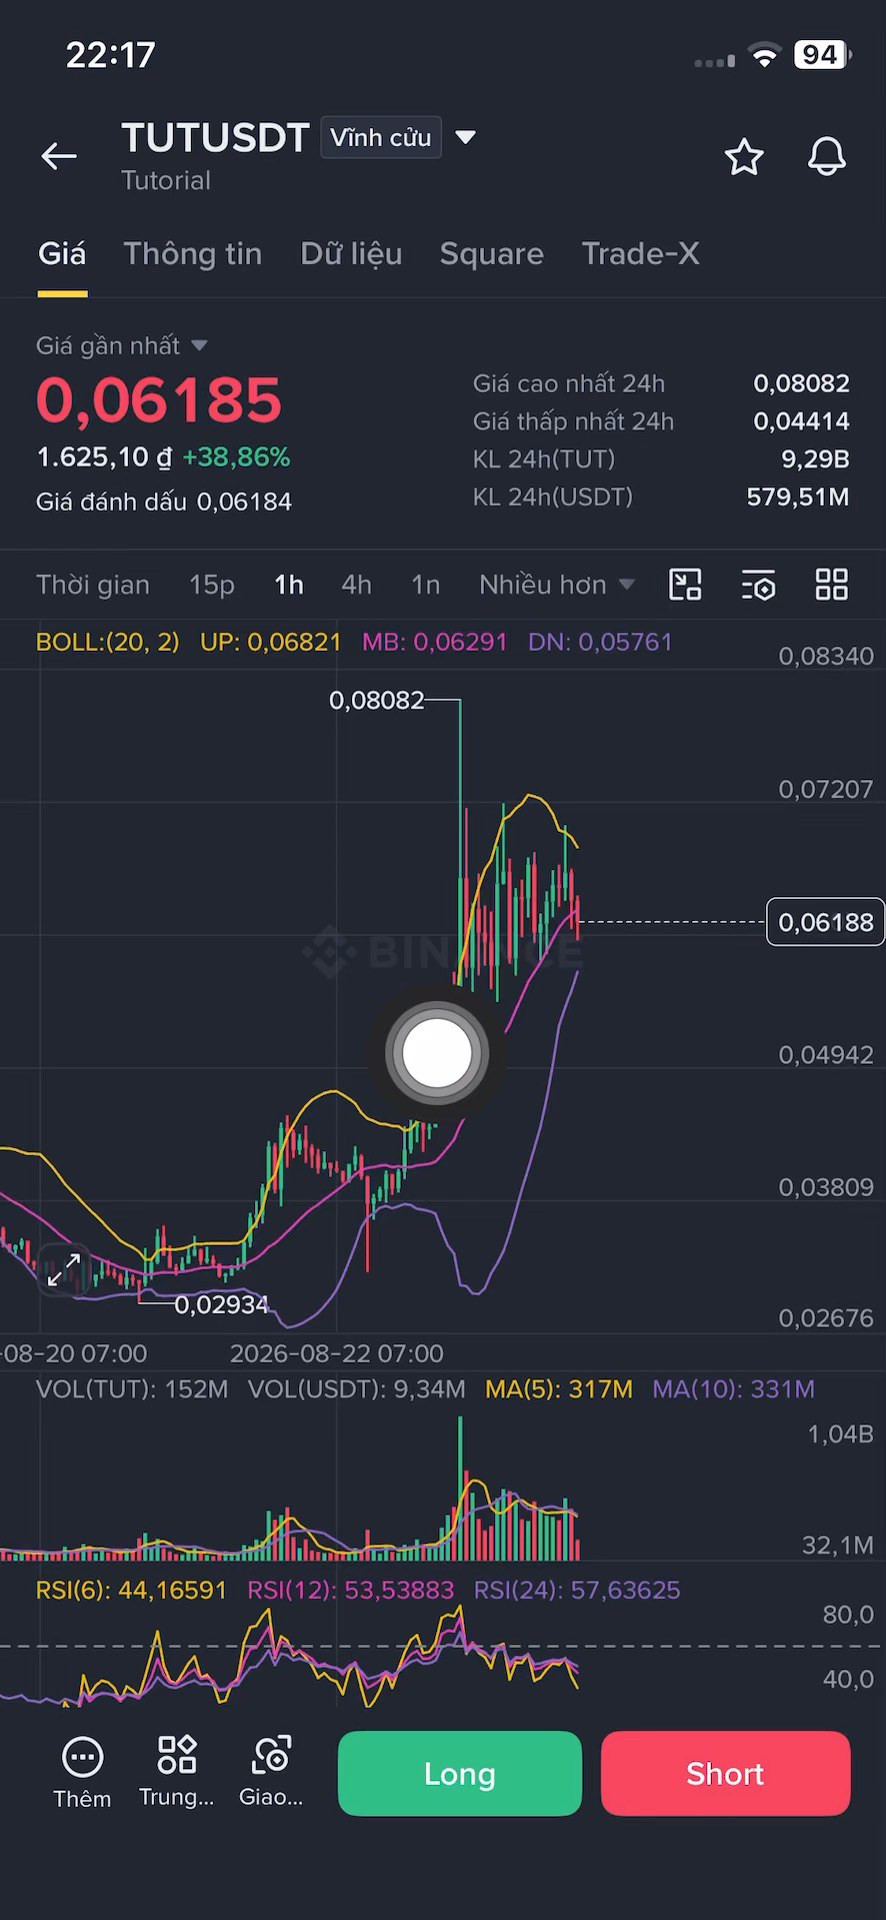This screenshot has height=1920, width=886.
Task: Switch to the Giá tab
Action: [x=62, y=254]
